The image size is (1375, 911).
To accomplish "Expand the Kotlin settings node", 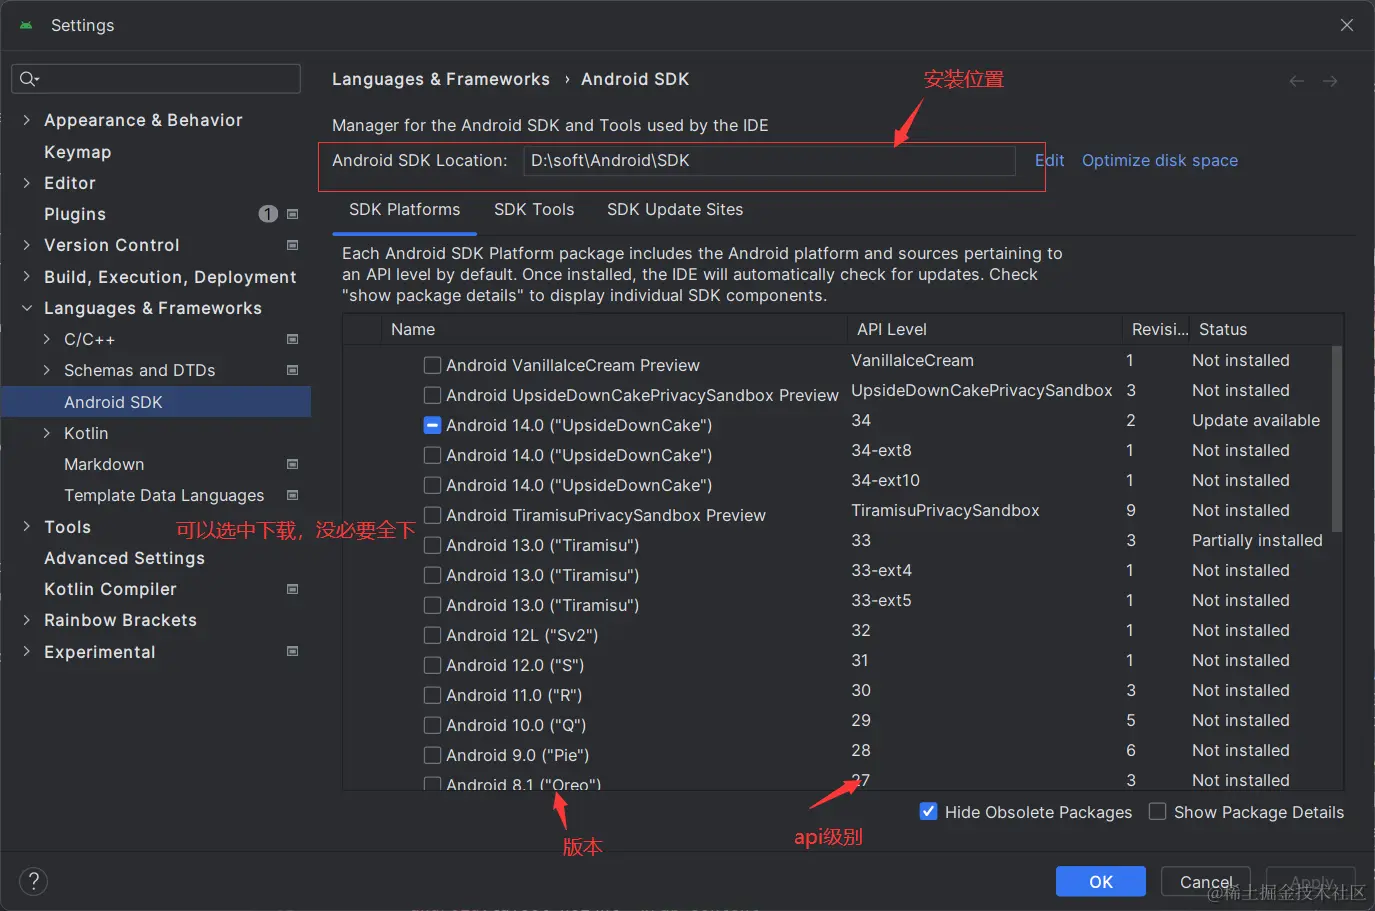I will (47, 433).
